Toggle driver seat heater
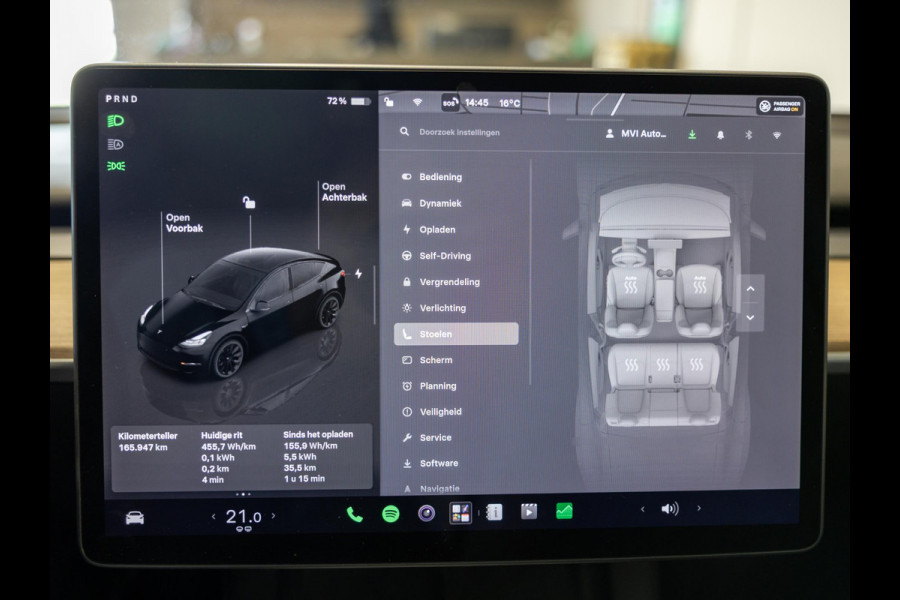The height and width of the screenshot is (600, 900). (x=630, y=285)
